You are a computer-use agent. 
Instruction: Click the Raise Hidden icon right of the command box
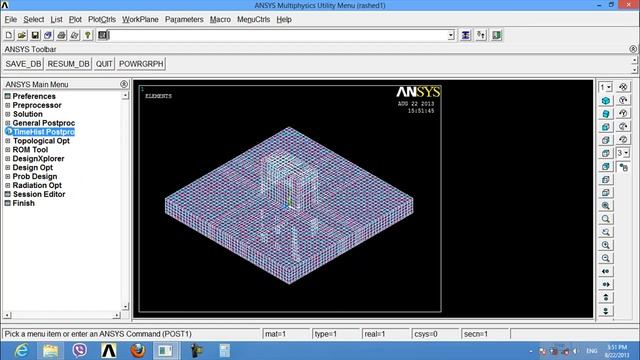point(466,35)
